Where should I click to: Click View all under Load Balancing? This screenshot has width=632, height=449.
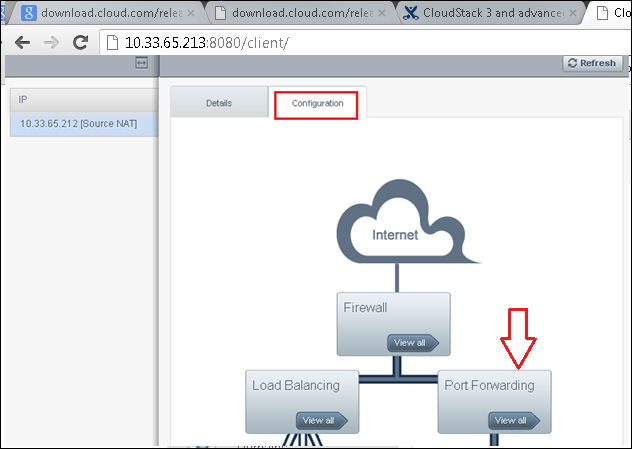click(x=320, y=420)
